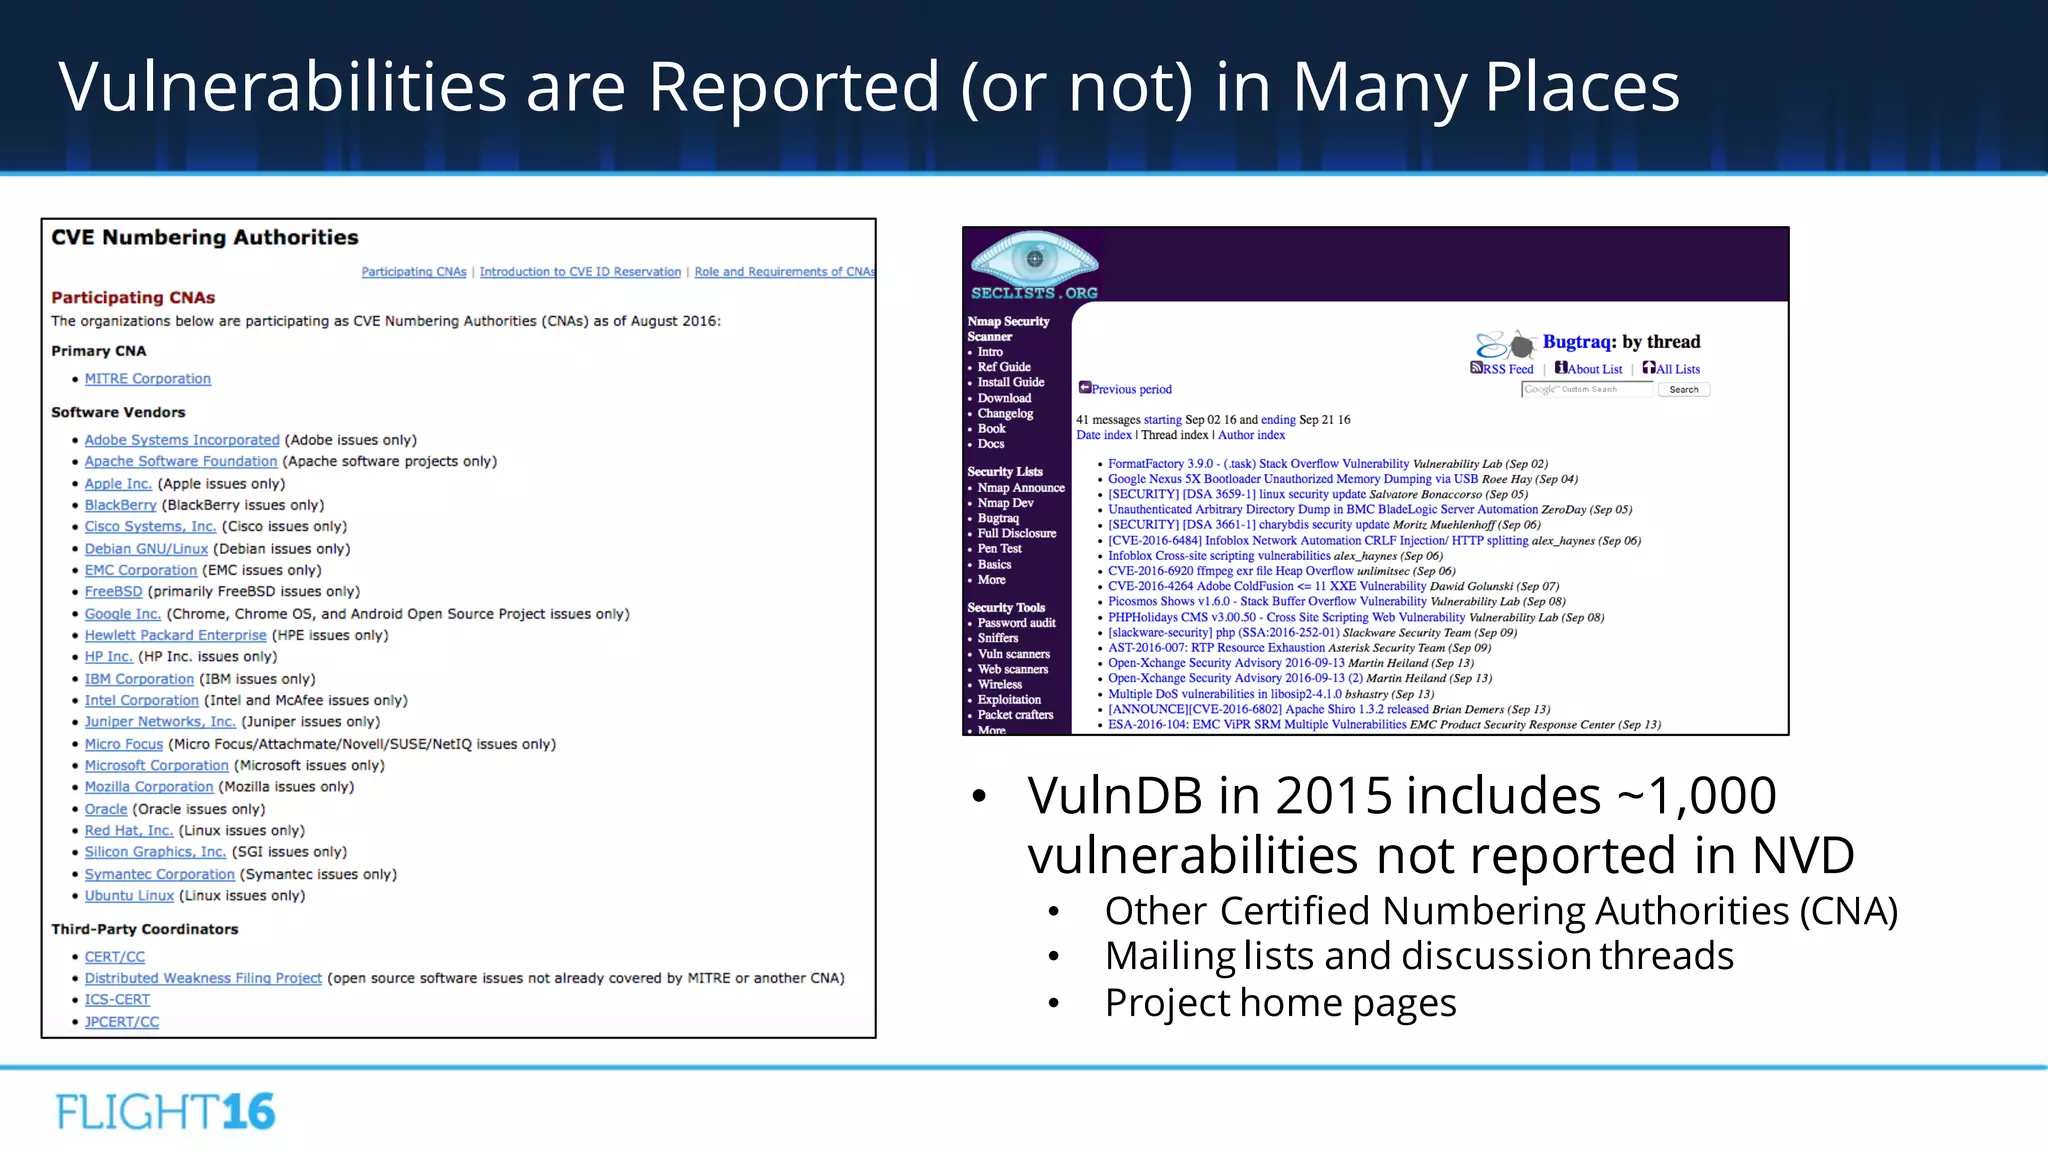The height and width of the screenshot is (1152, 2048).
Task: Open Introduction to CVE ID Reservation link
Action: click(x=580, y=272)
